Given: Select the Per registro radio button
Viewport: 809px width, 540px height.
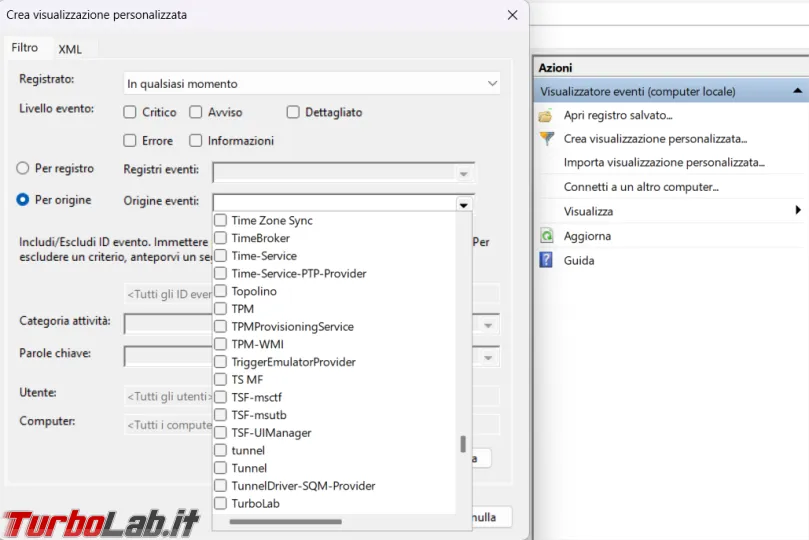Looking at the screenshot, I should point(23,170).
